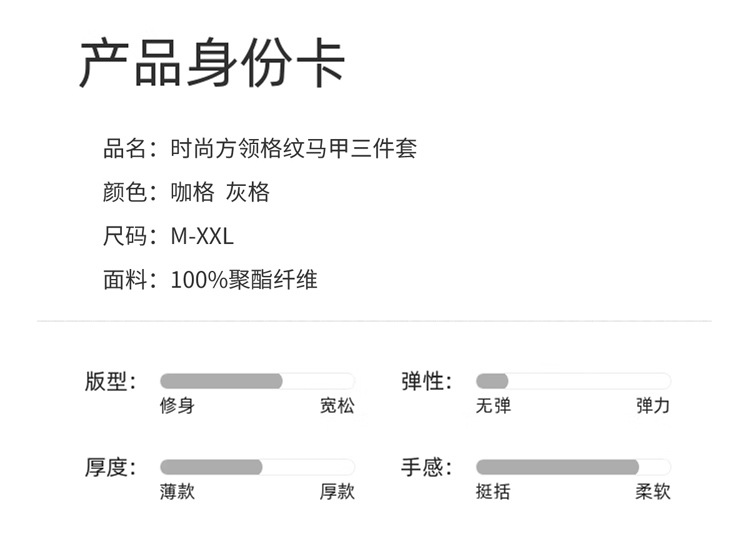Click the 弹性 elasticity slider bar
The height and width of the screenshot is (539, 750).
(x=572, y=381)
